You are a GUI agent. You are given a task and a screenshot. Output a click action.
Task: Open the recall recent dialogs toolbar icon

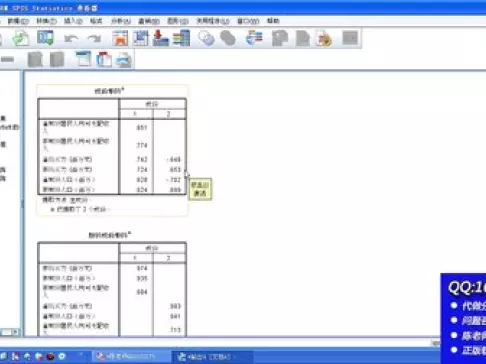(45, 38)
